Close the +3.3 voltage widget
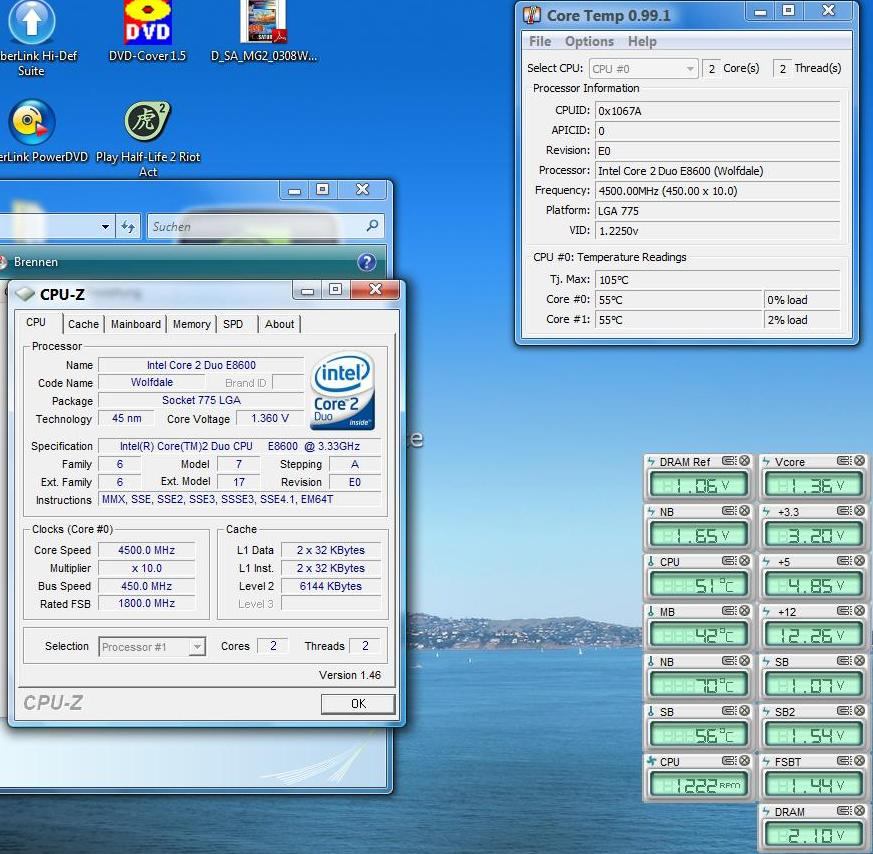Screen dimensions: 873x854 [860, 511]
